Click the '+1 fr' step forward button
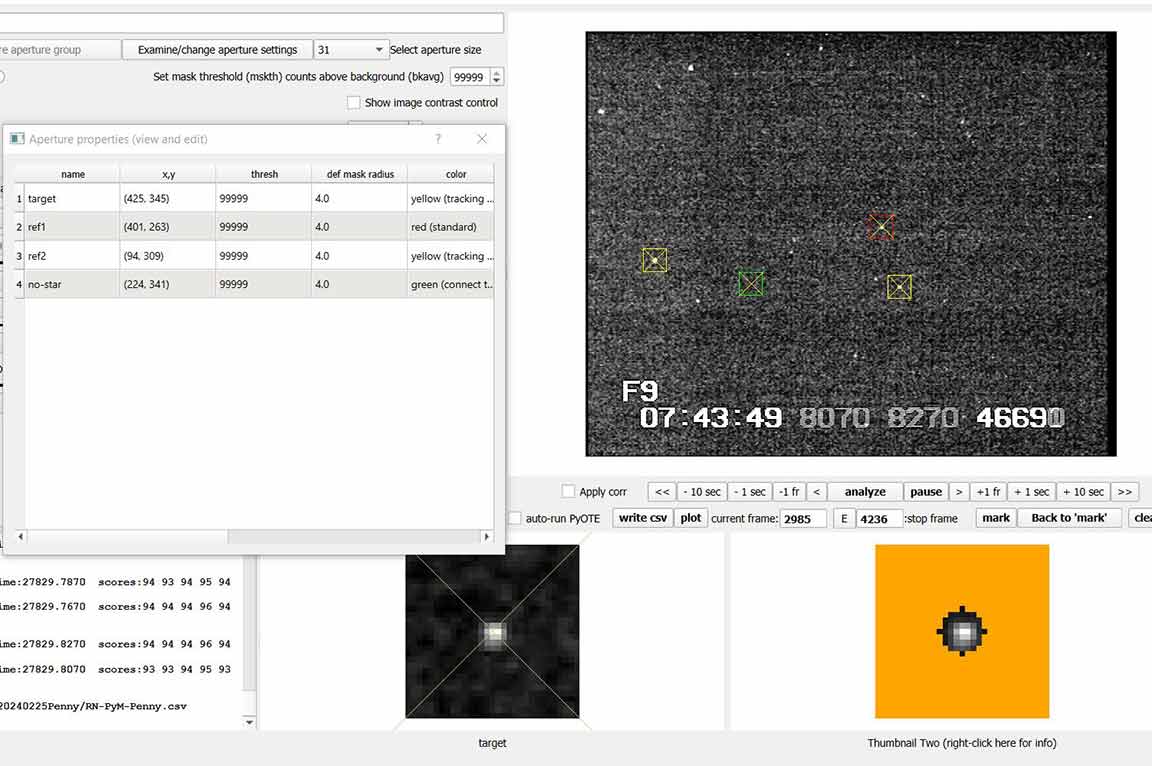The height and width of the screenshot is (766, 1152). (x=988, y=491)
